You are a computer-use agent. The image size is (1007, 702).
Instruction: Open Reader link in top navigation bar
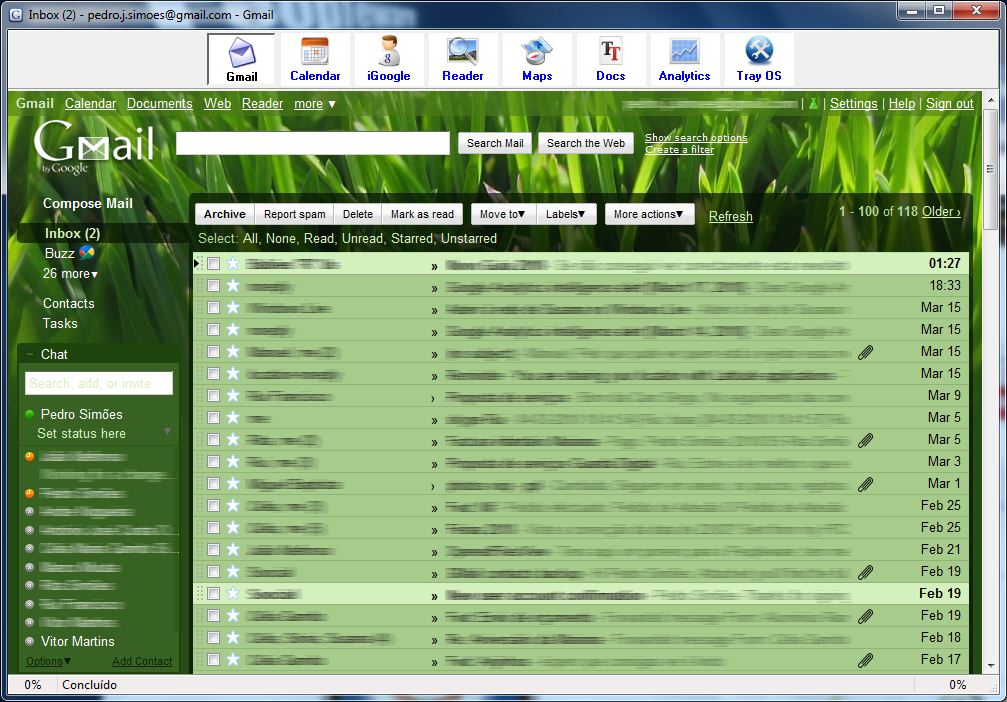(262, 103)
